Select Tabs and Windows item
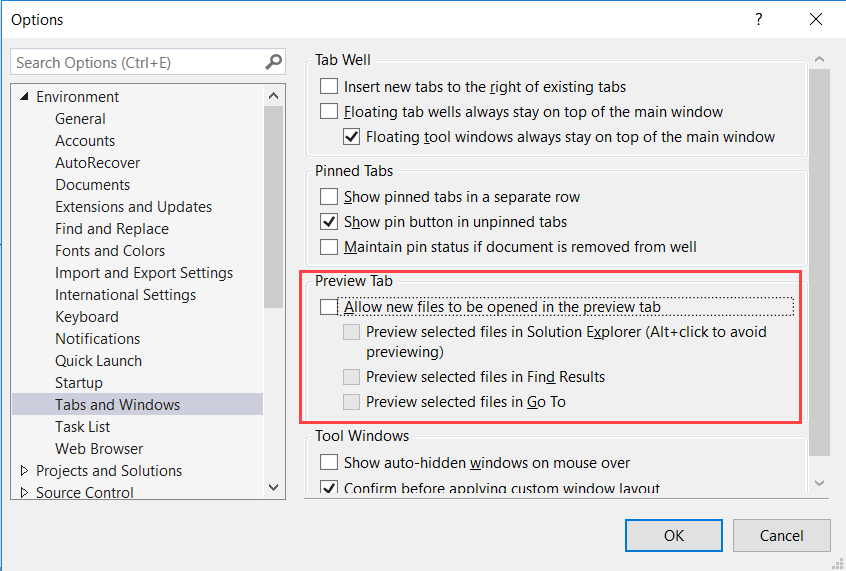846x571 pixels. (118, 405)
